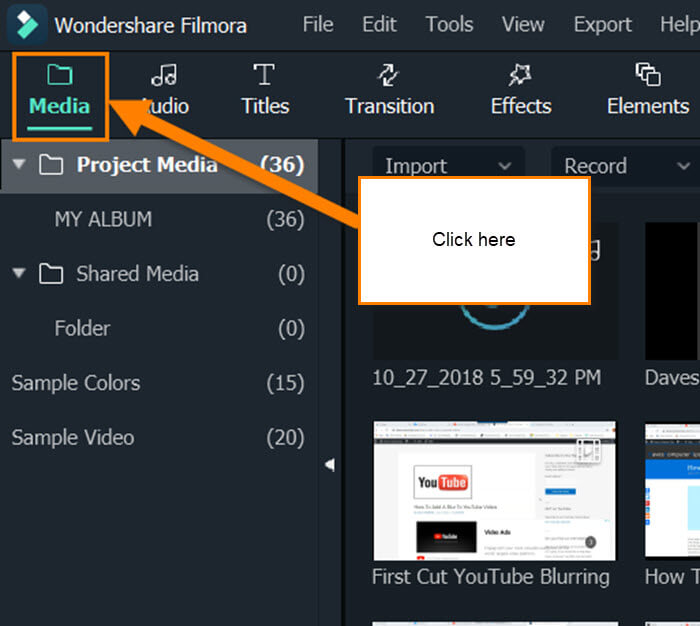Select the Shared Media folder
Screen dimensions: 700x626
(159, 274)
